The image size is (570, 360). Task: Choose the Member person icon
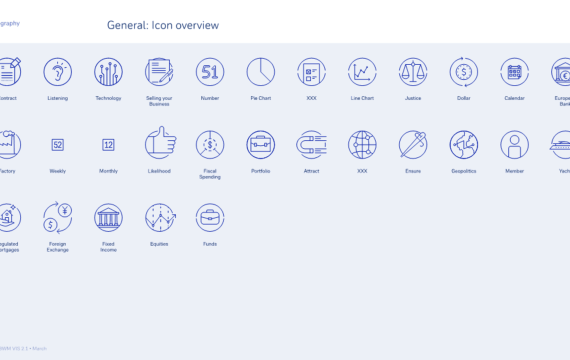coord(514,145)
